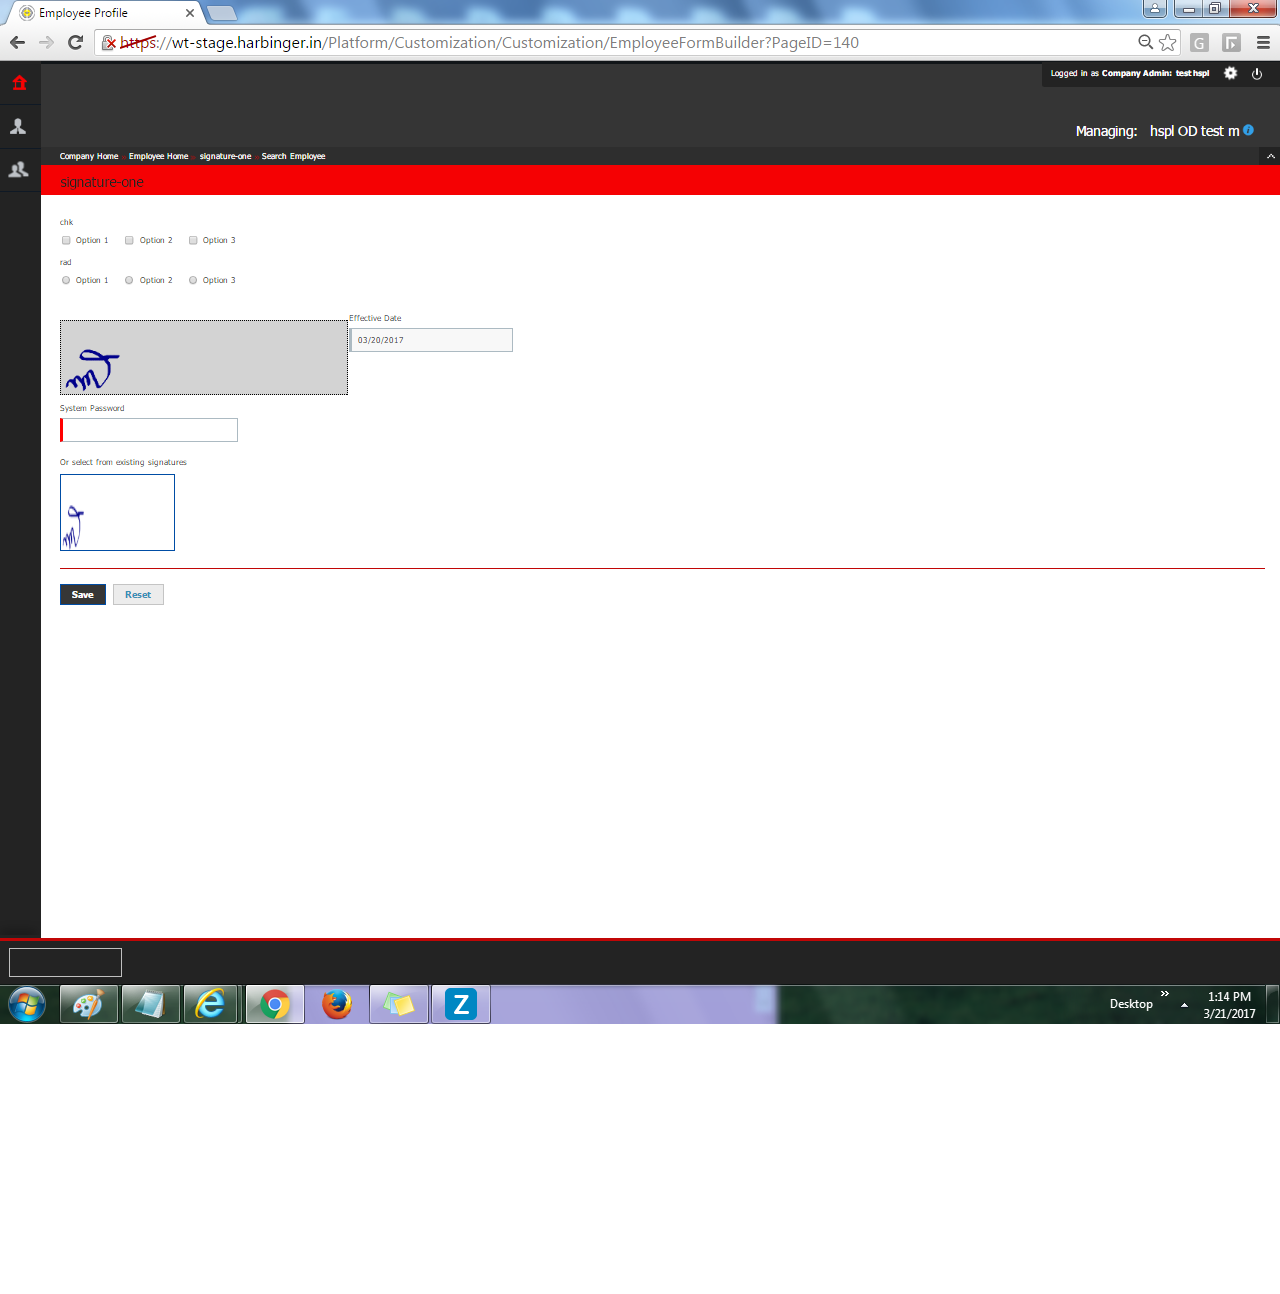Open the single user sidebar icon
This screenshot has height=1294, width=1280.
tap(18, 127)
